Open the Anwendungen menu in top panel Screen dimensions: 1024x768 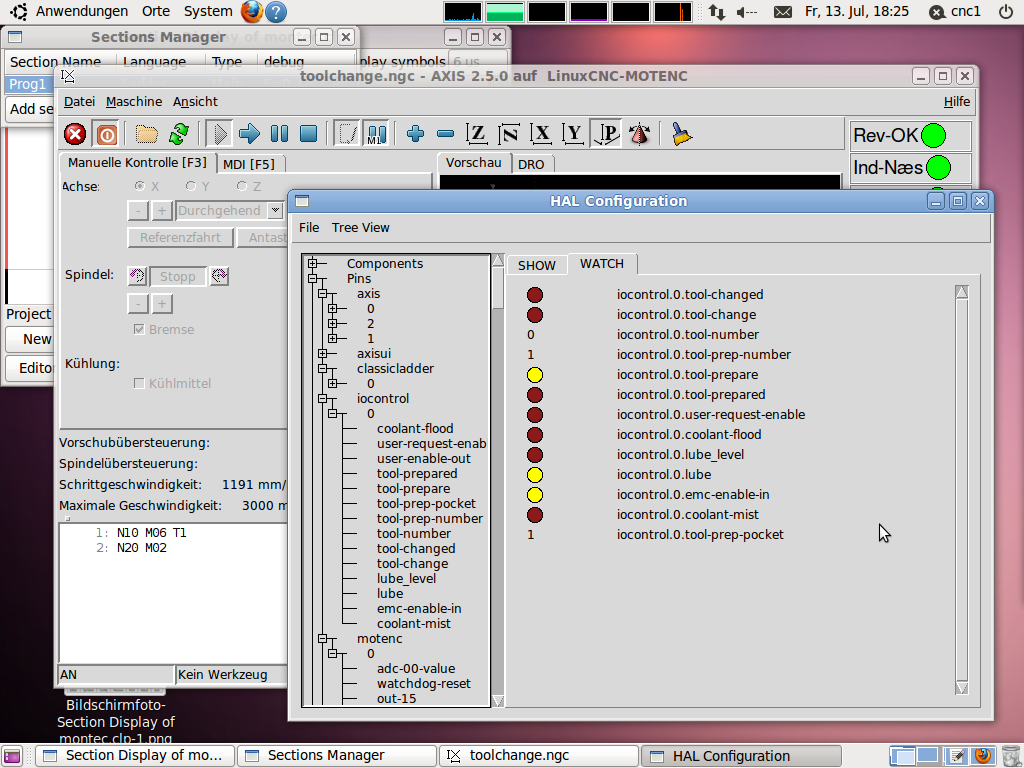point(82,11)
